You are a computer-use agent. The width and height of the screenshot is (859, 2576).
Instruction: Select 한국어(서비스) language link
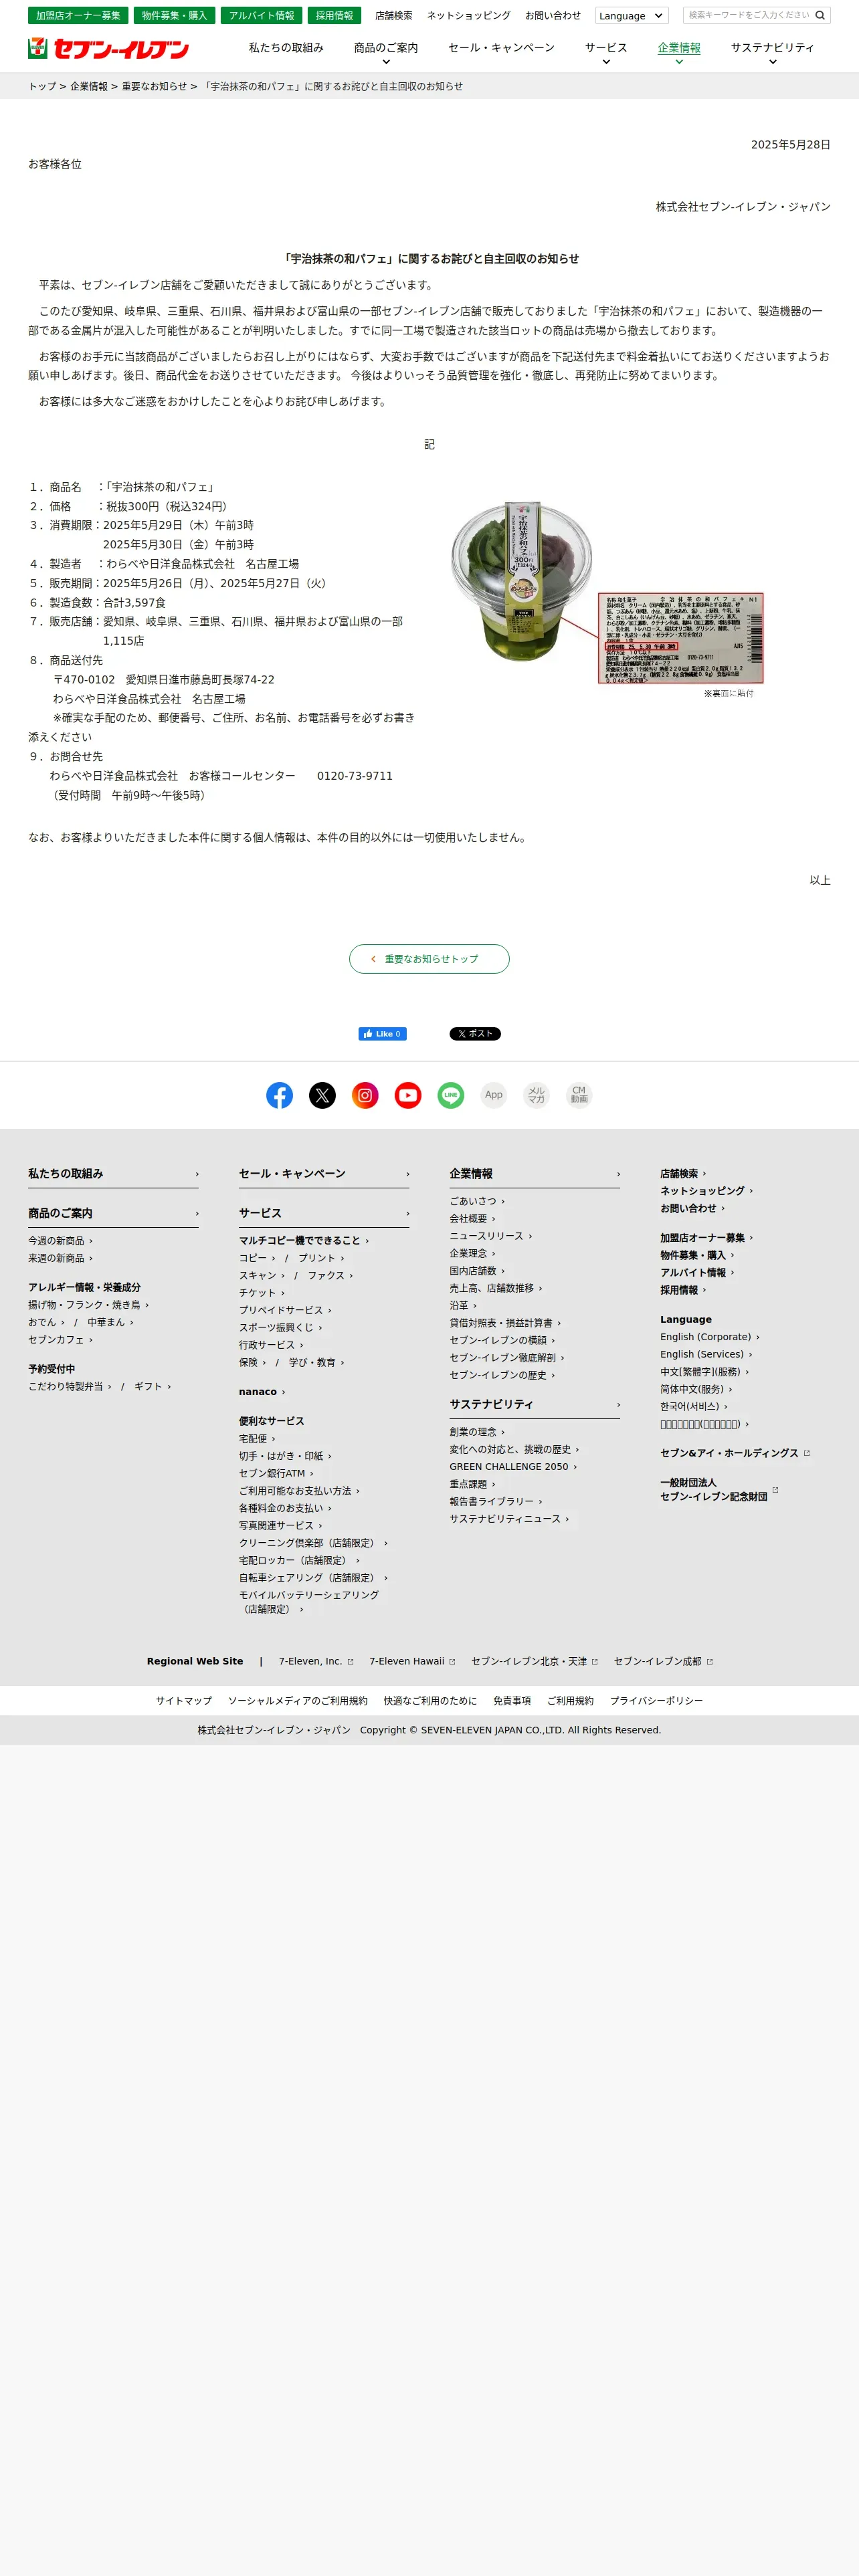click(694, 1407)
